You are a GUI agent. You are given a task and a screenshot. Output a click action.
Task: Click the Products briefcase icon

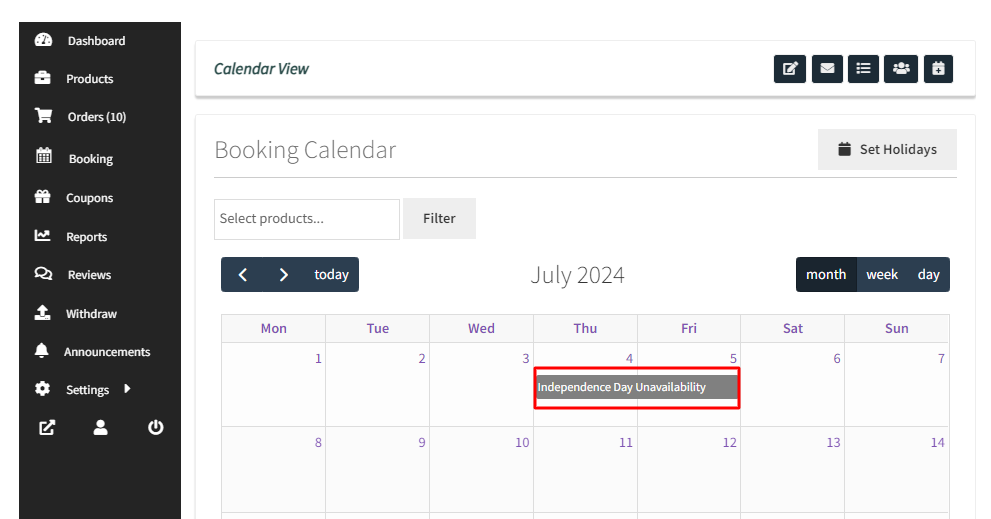pos(42,78)
